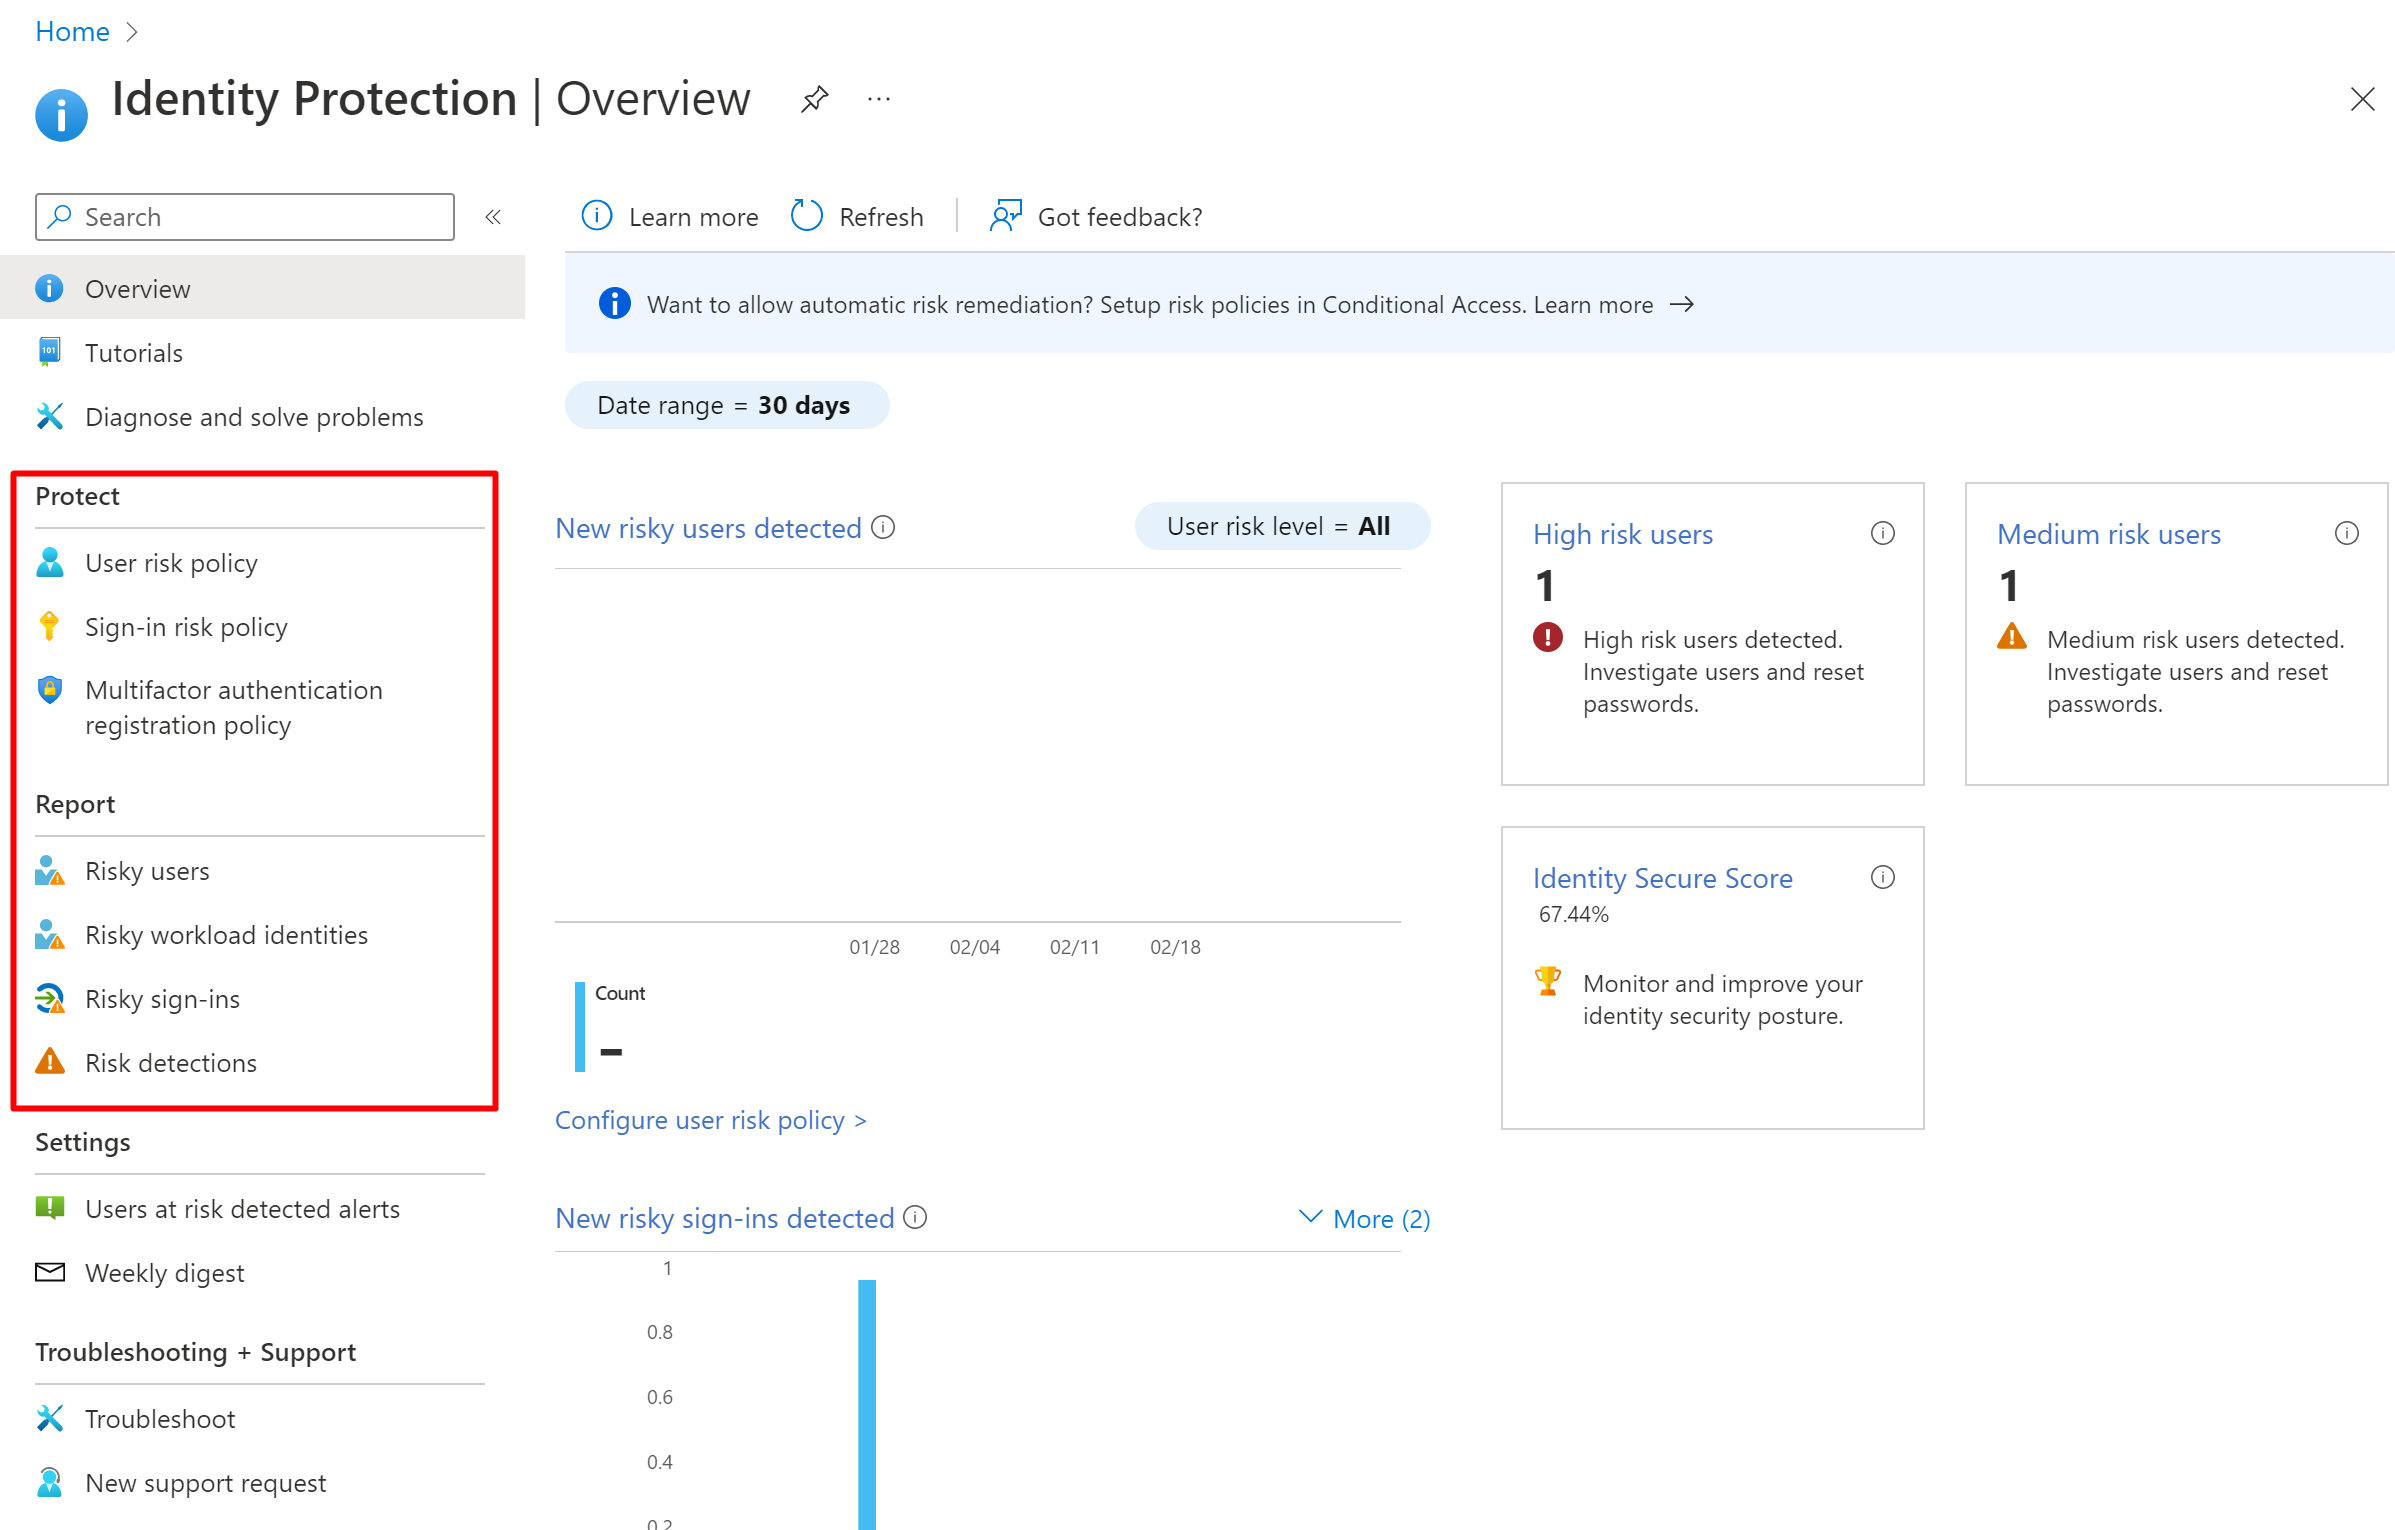Click the Refresh icon in toolbar
2395x1530 pixels.
[806, 216]
